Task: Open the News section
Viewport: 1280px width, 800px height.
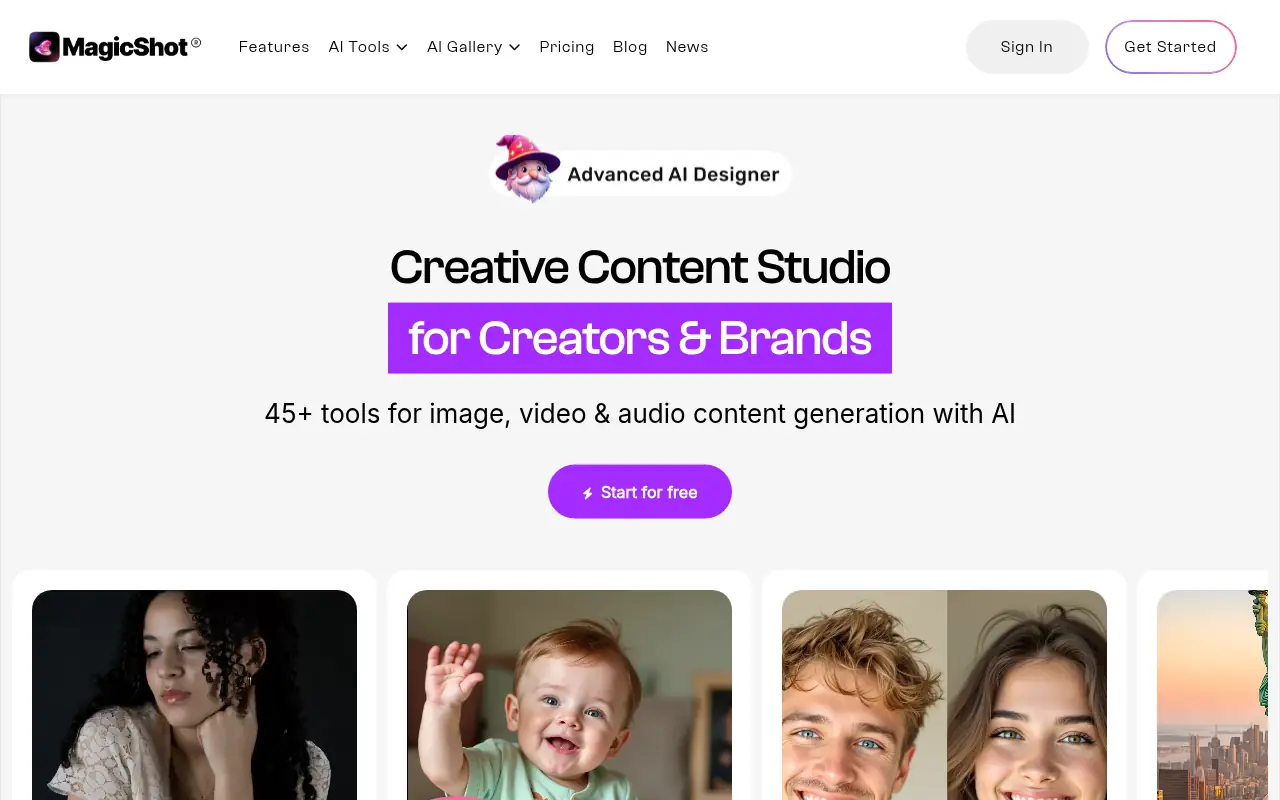Action: (x=687, y=47)
